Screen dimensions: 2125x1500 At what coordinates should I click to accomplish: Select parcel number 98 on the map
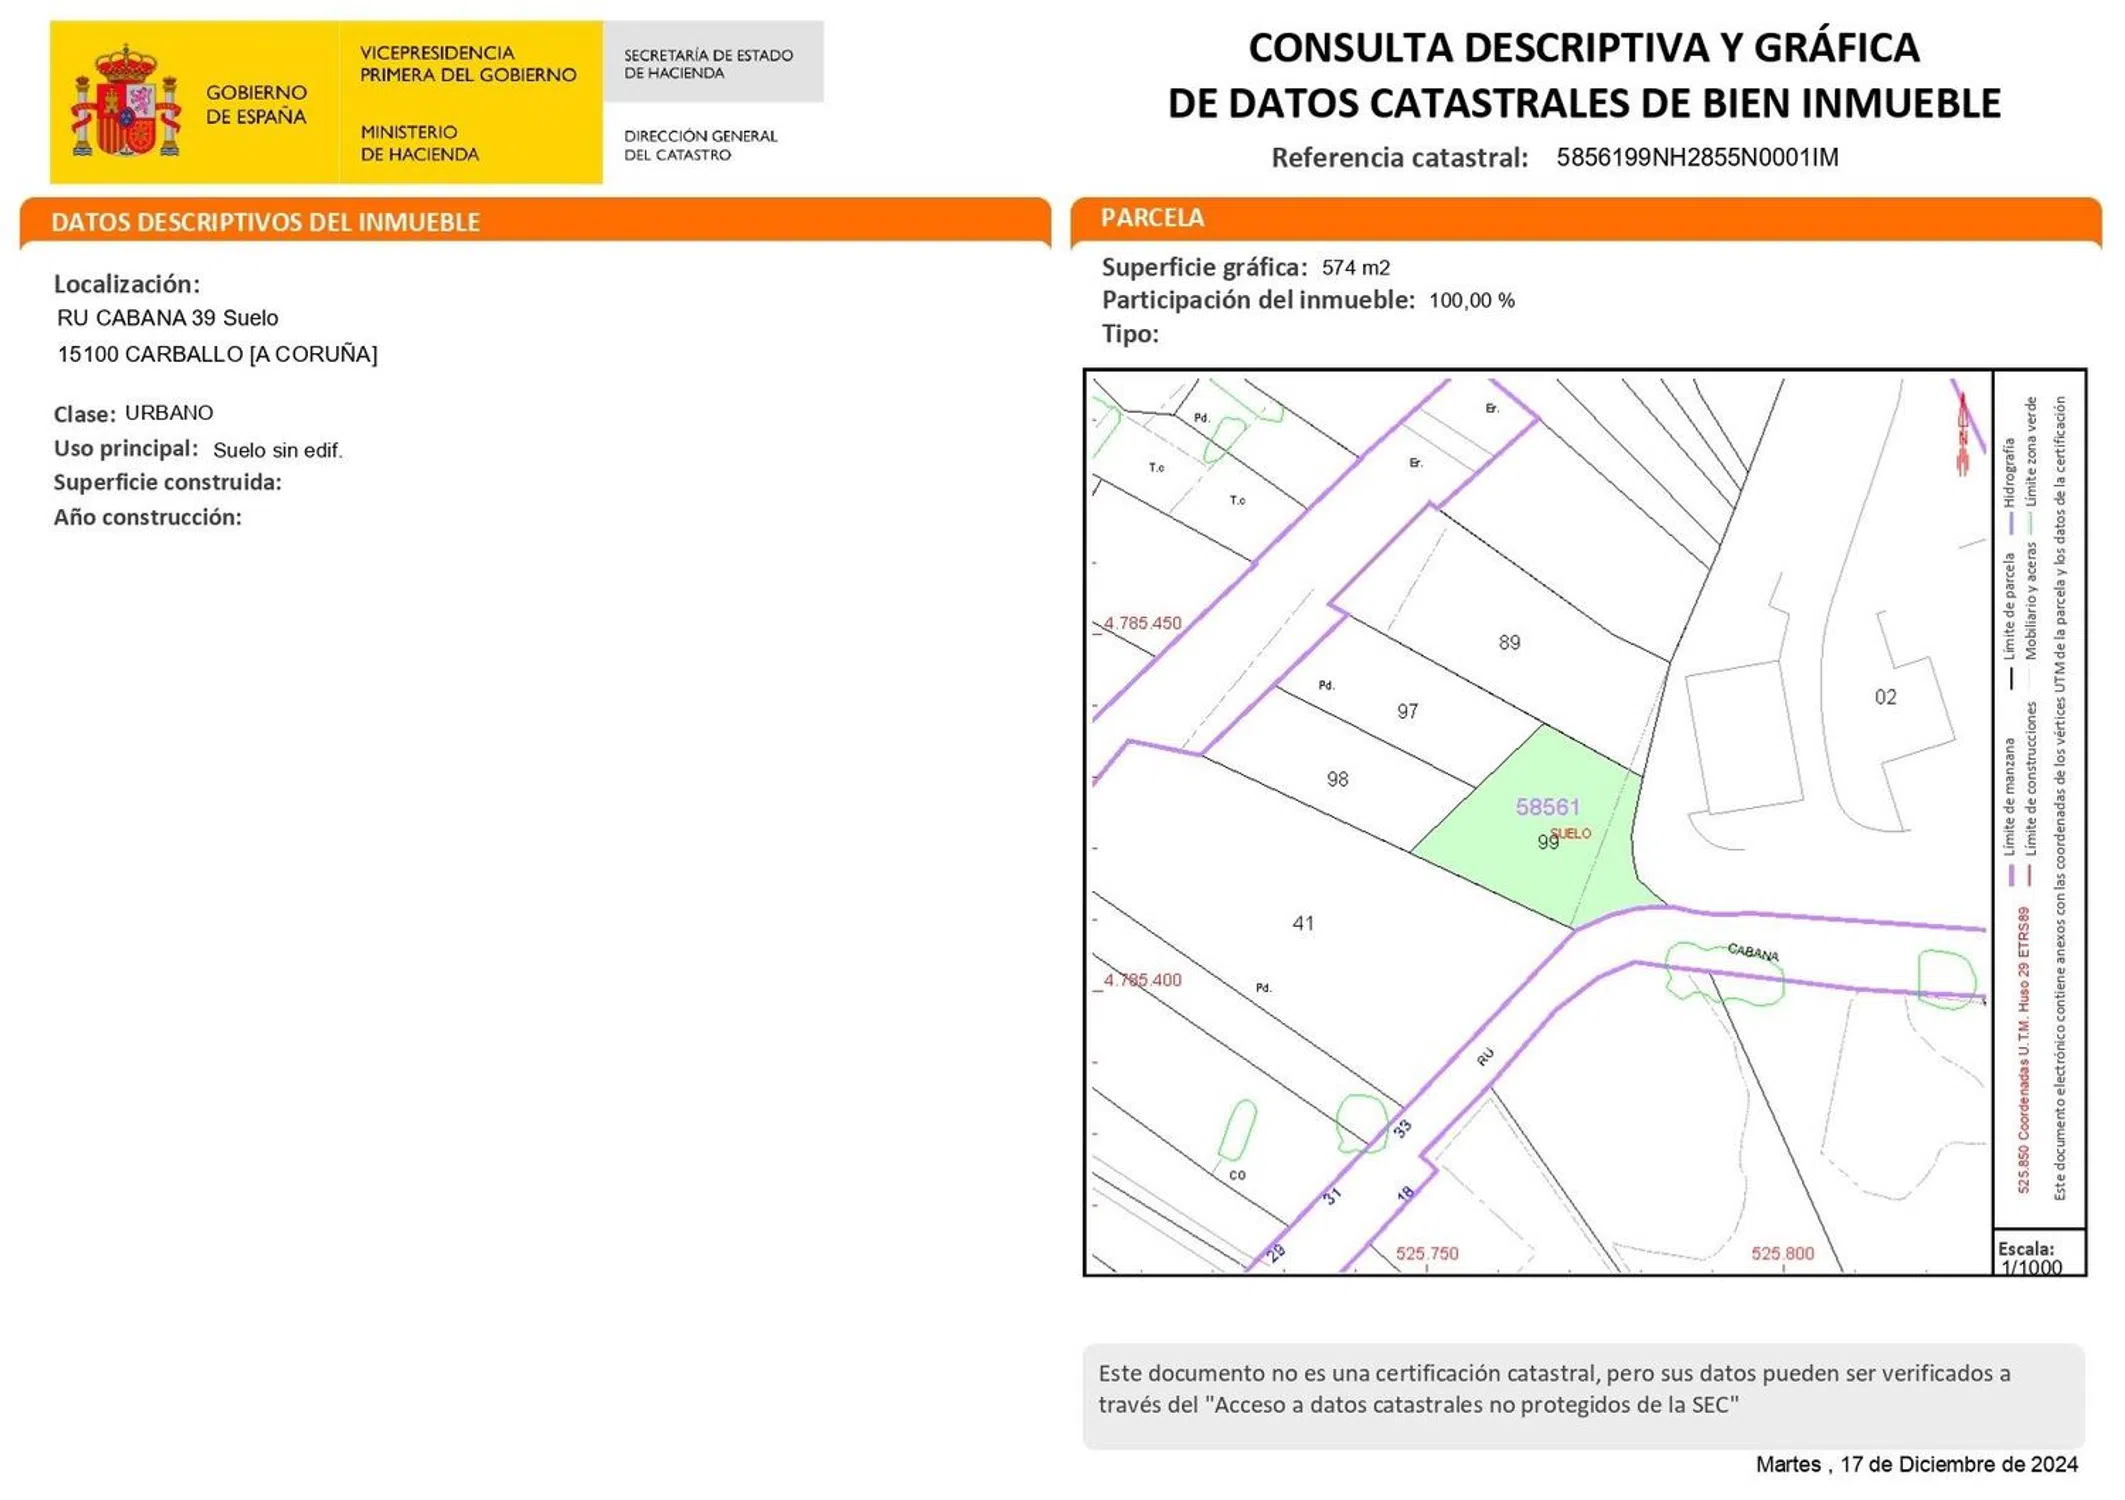[1337, 780]
